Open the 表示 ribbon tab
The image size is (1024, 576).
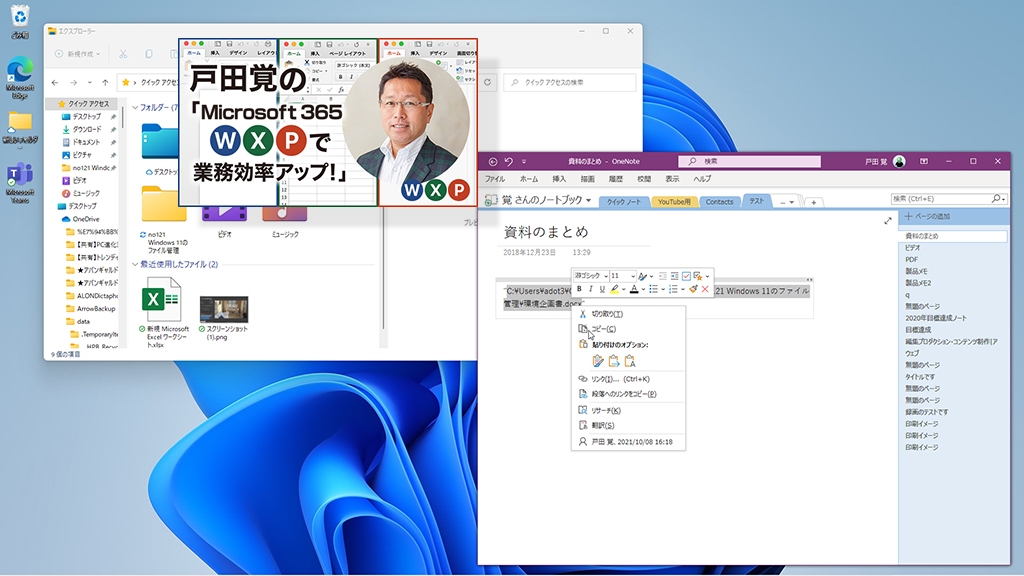pos(673,179)
